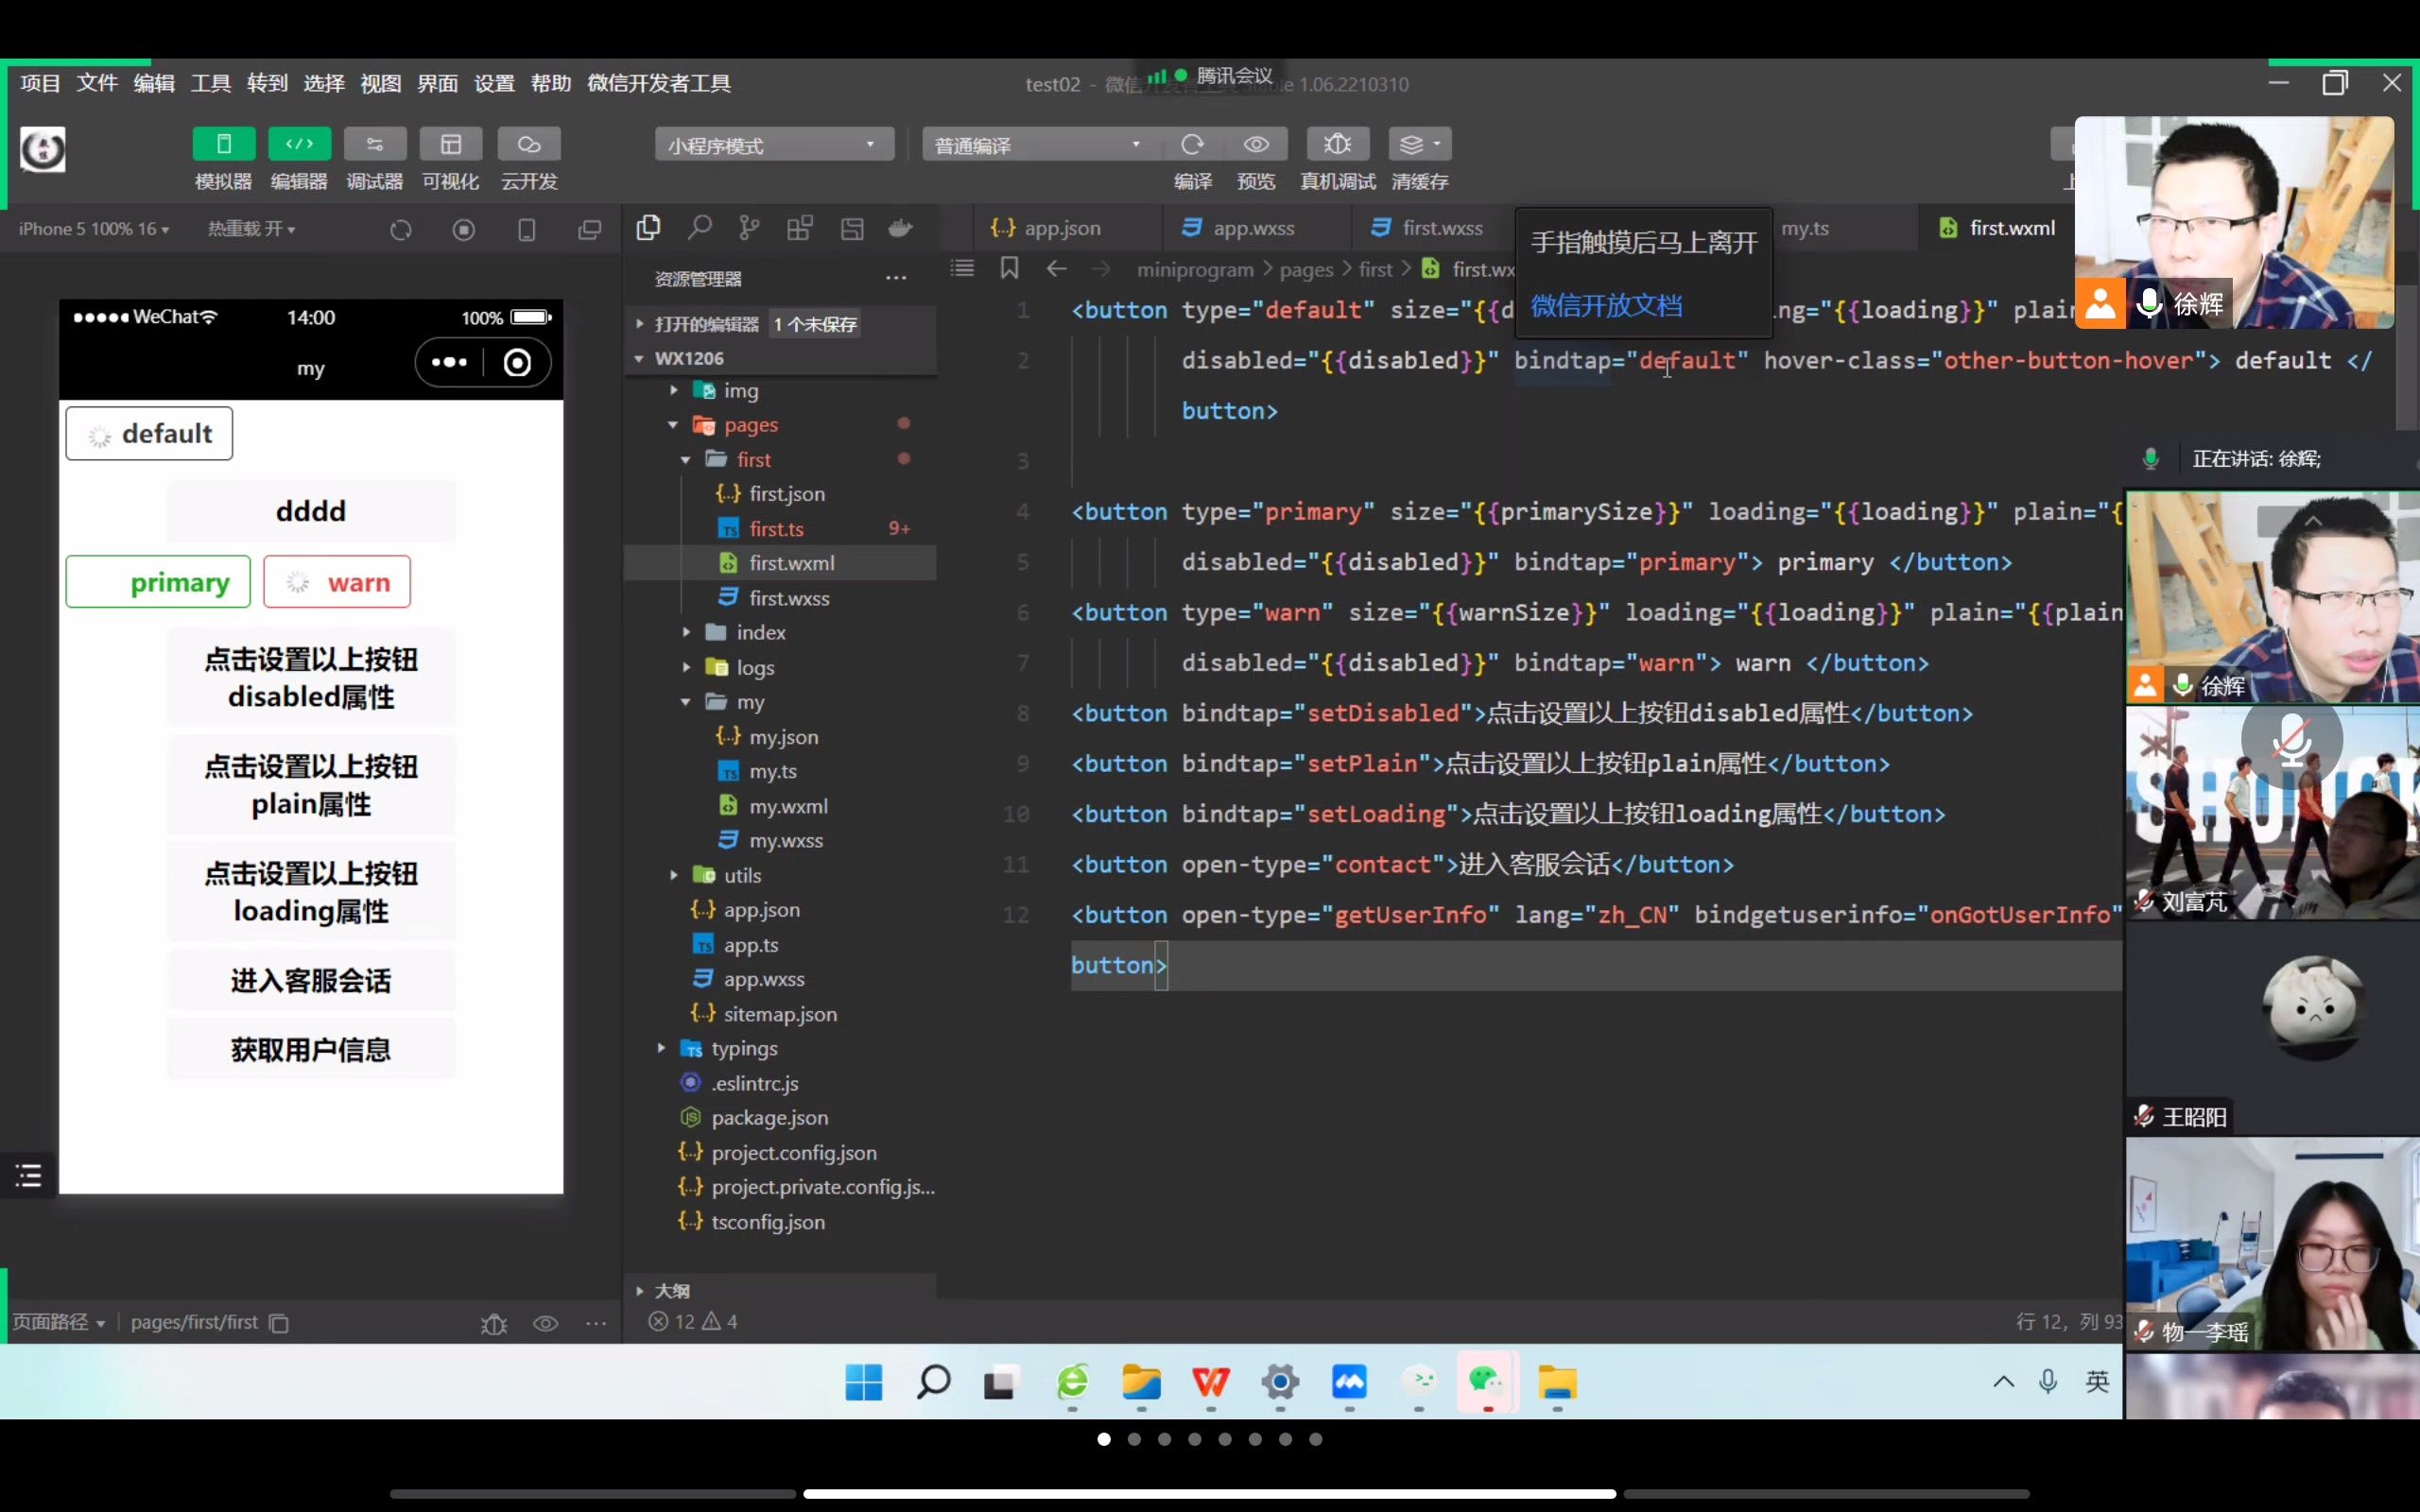This screenshot has height=1512, width=2420.
Task: Open the Tools menu (工具)
Action: (x=210, y=84)
